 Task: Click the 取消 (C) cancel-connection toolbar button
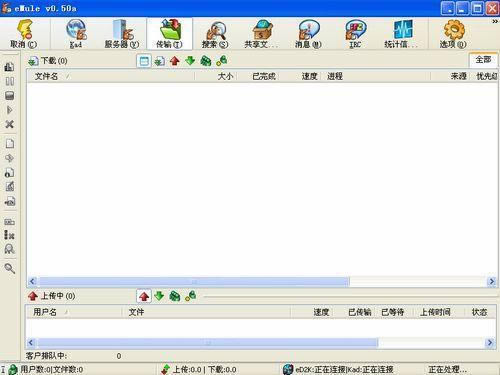(x=24, y=34)
